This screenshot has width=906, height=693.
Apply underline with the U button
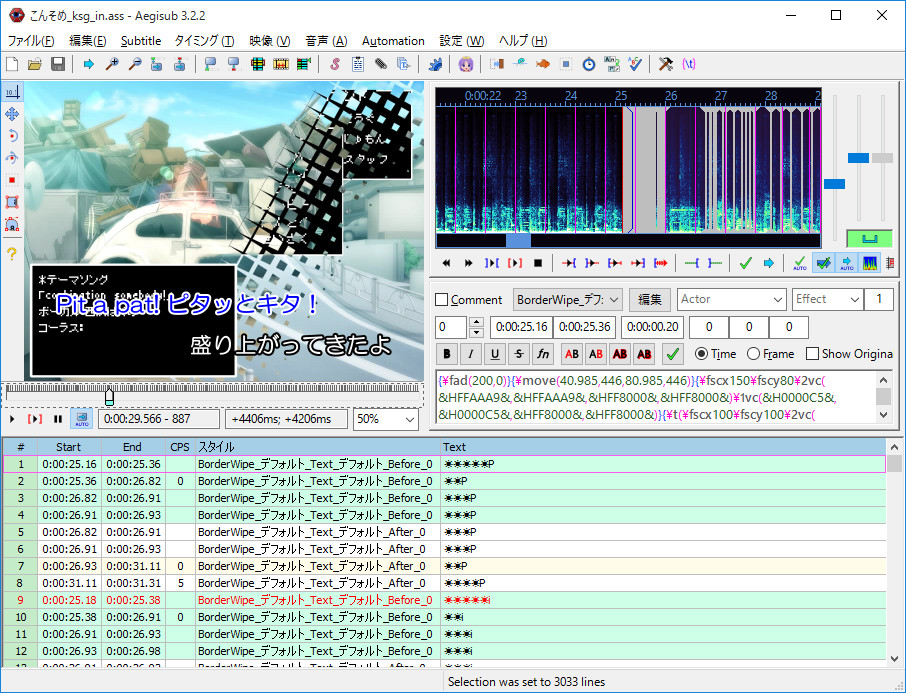tap(495, 354)
